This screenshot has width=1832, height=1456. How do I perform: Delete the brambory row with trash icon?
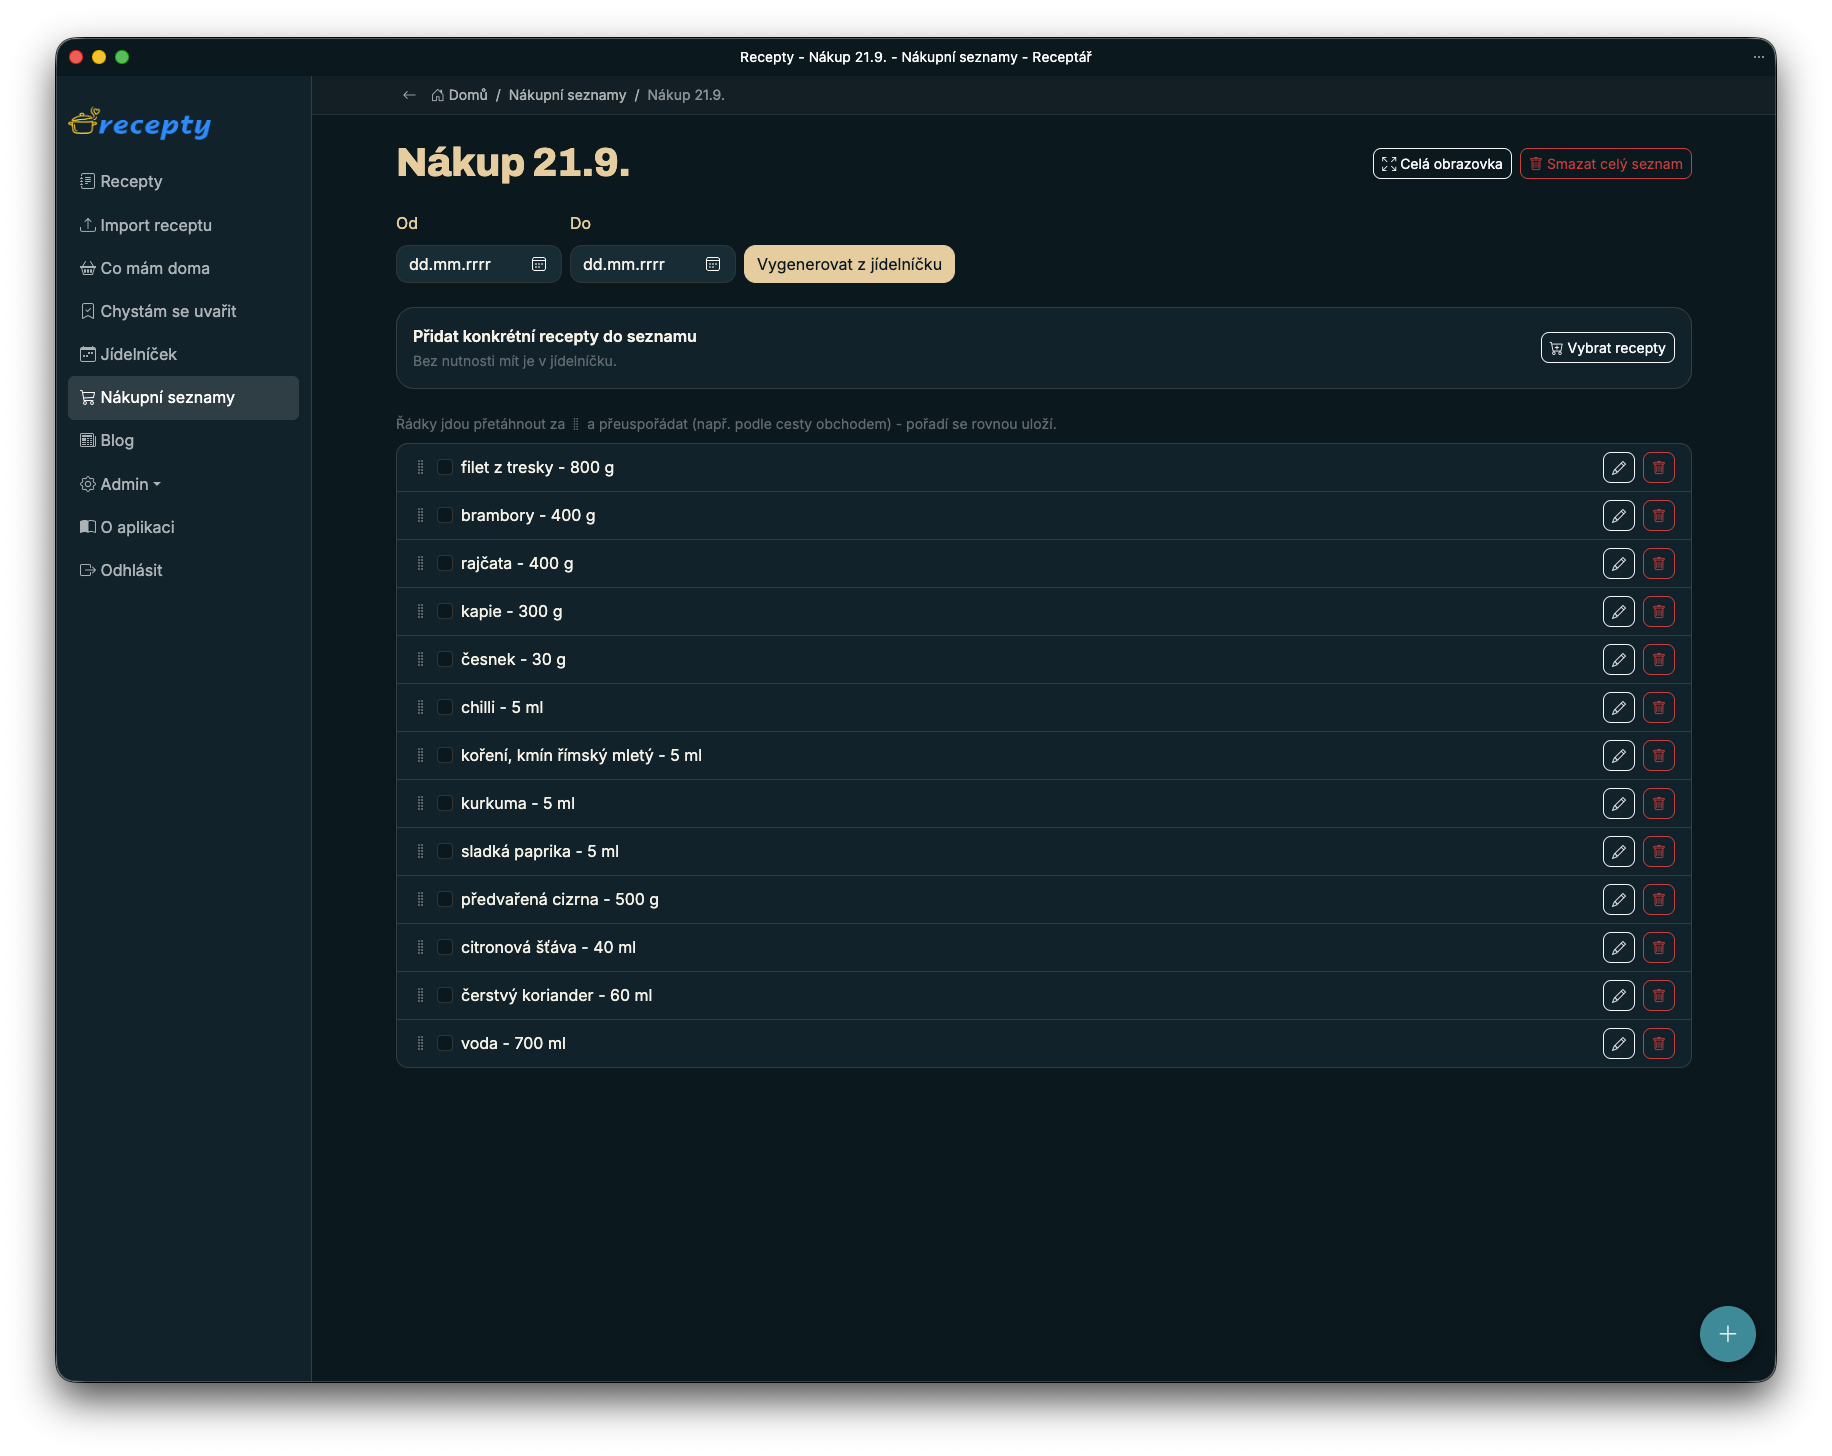tap(1658, 515)
